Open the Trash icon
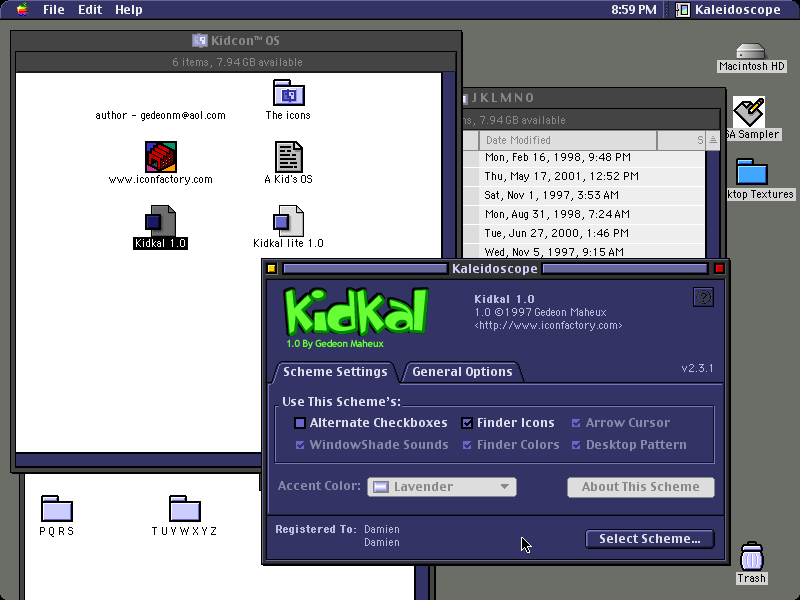This screenshot has height=600, width=800. pyautogui.click(x=752, y=557)
